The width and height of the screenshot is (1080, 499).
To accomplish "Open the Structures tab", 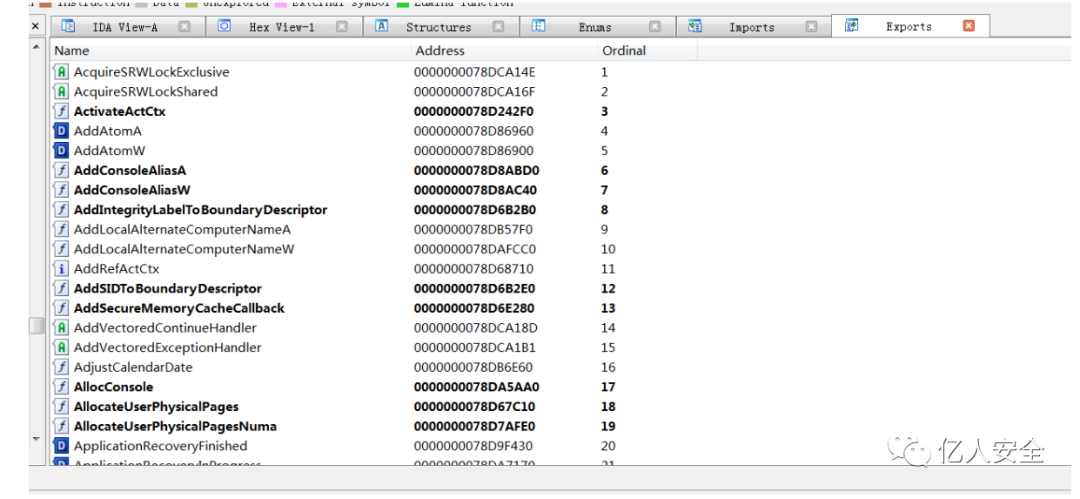I will [441, 27].
